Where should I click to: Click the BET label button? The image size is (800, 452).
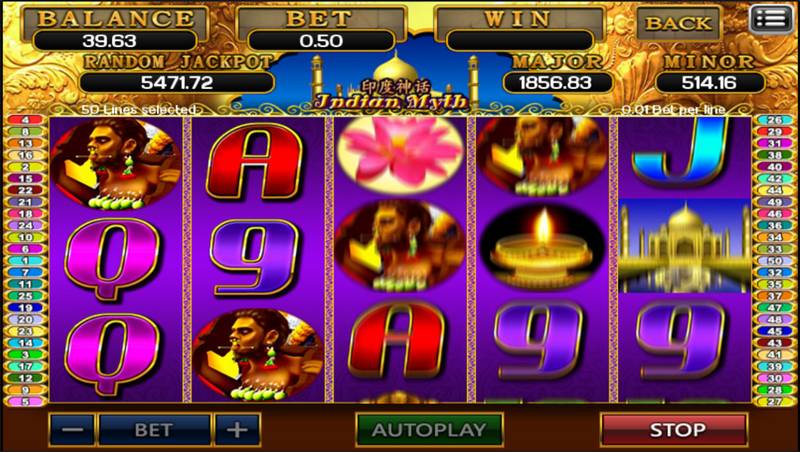pyautogui.click(x=154, y=430)
